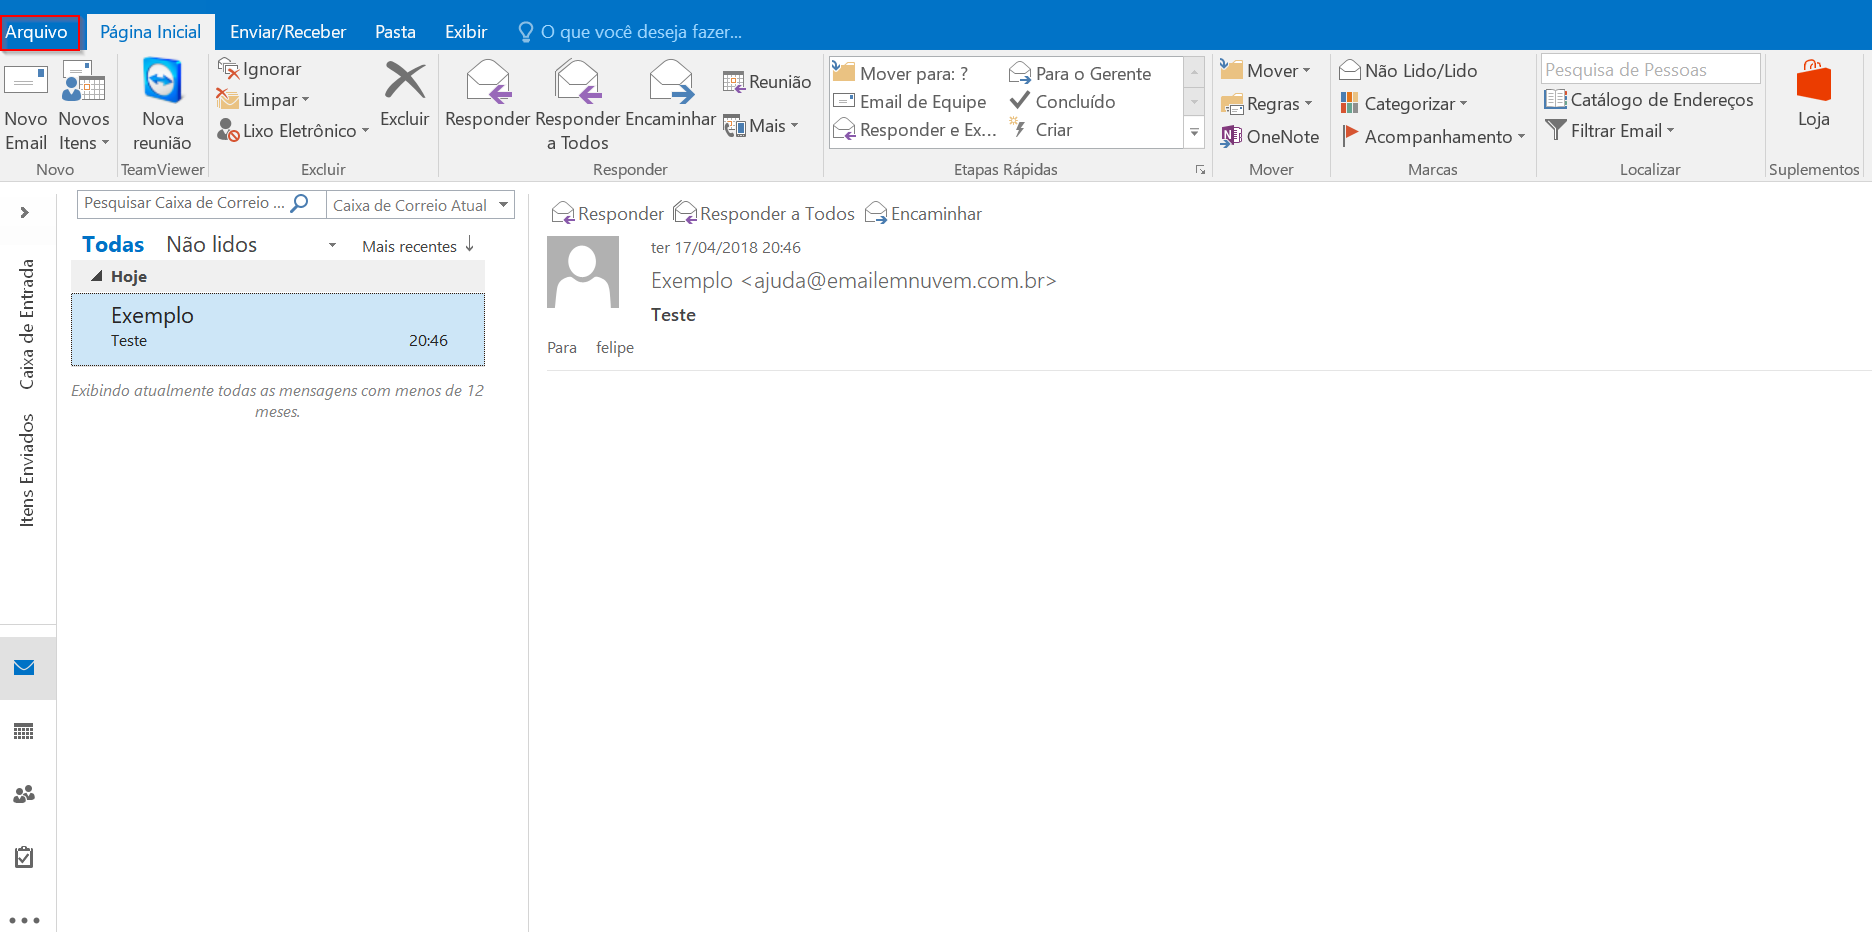Viewport: 1872px width, 932px height.
Task: Expand the folder pane
Action: (25, 212)
